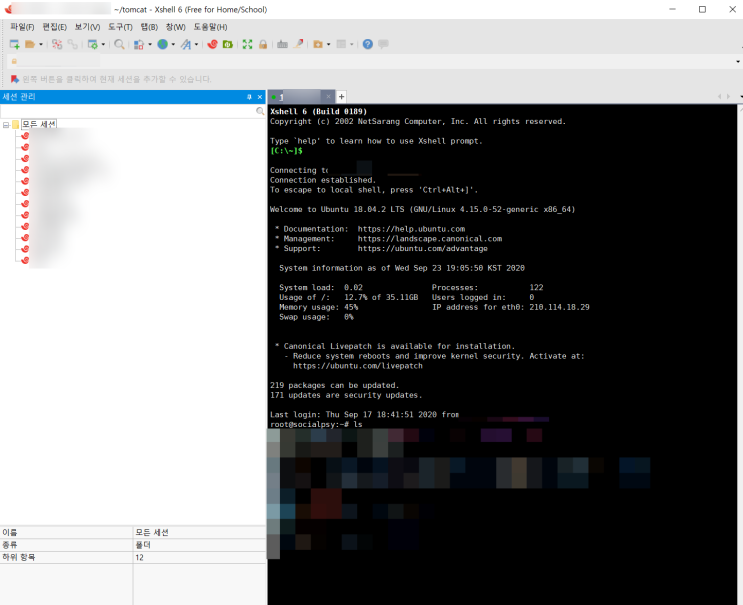Click the Highlight marker icon

click(x=299, y=44)
